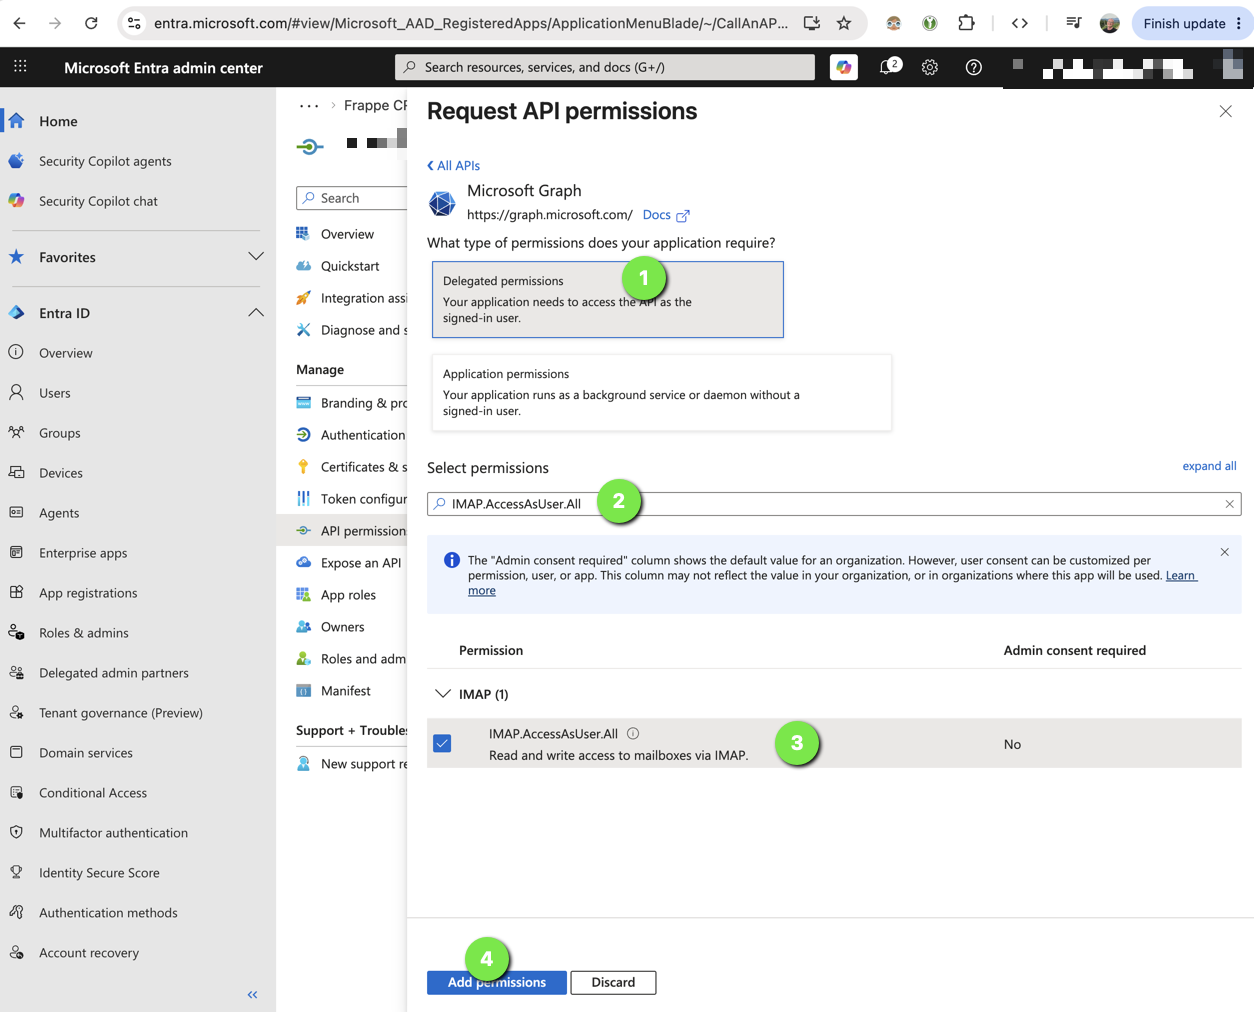Open Domain services in sidebar
The image size is (1254, 1012).
pos(86,753)
